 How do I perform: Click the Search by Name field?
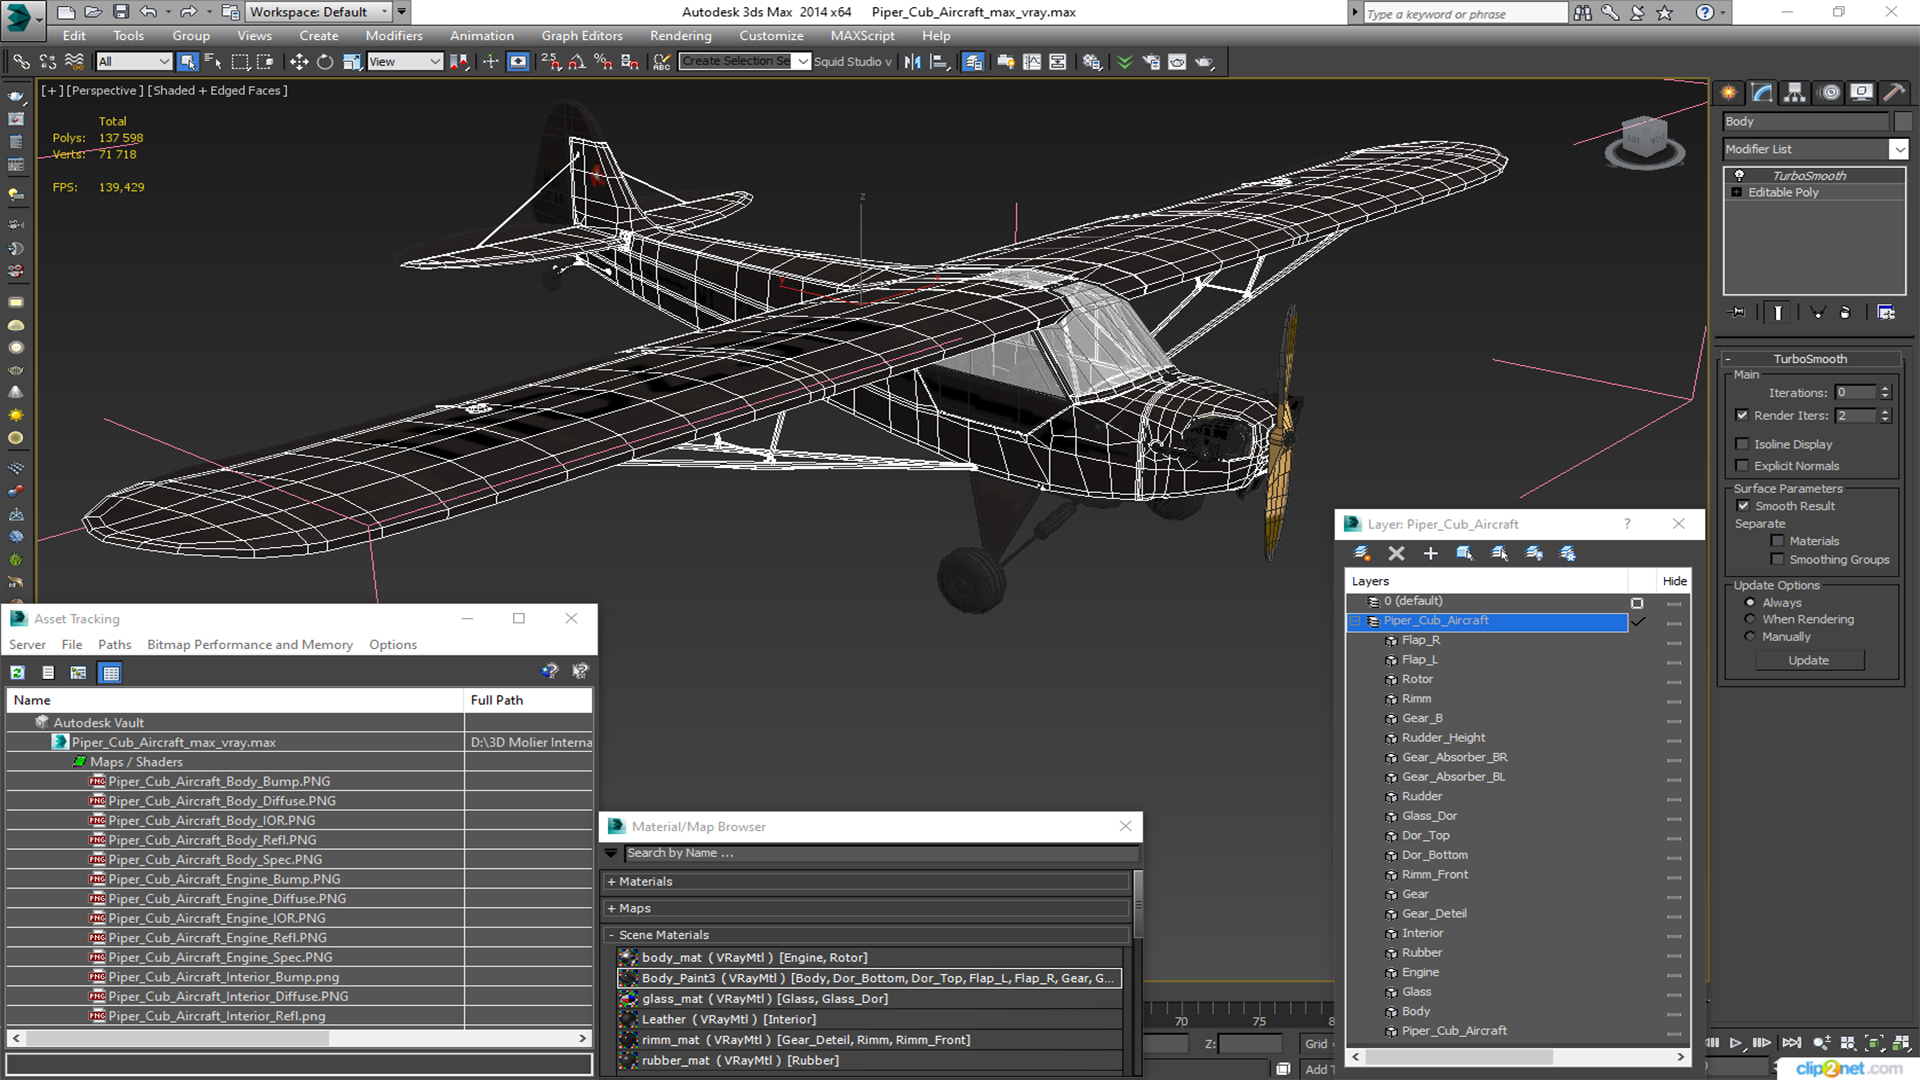pyautogui.click(x=881, y=854)
